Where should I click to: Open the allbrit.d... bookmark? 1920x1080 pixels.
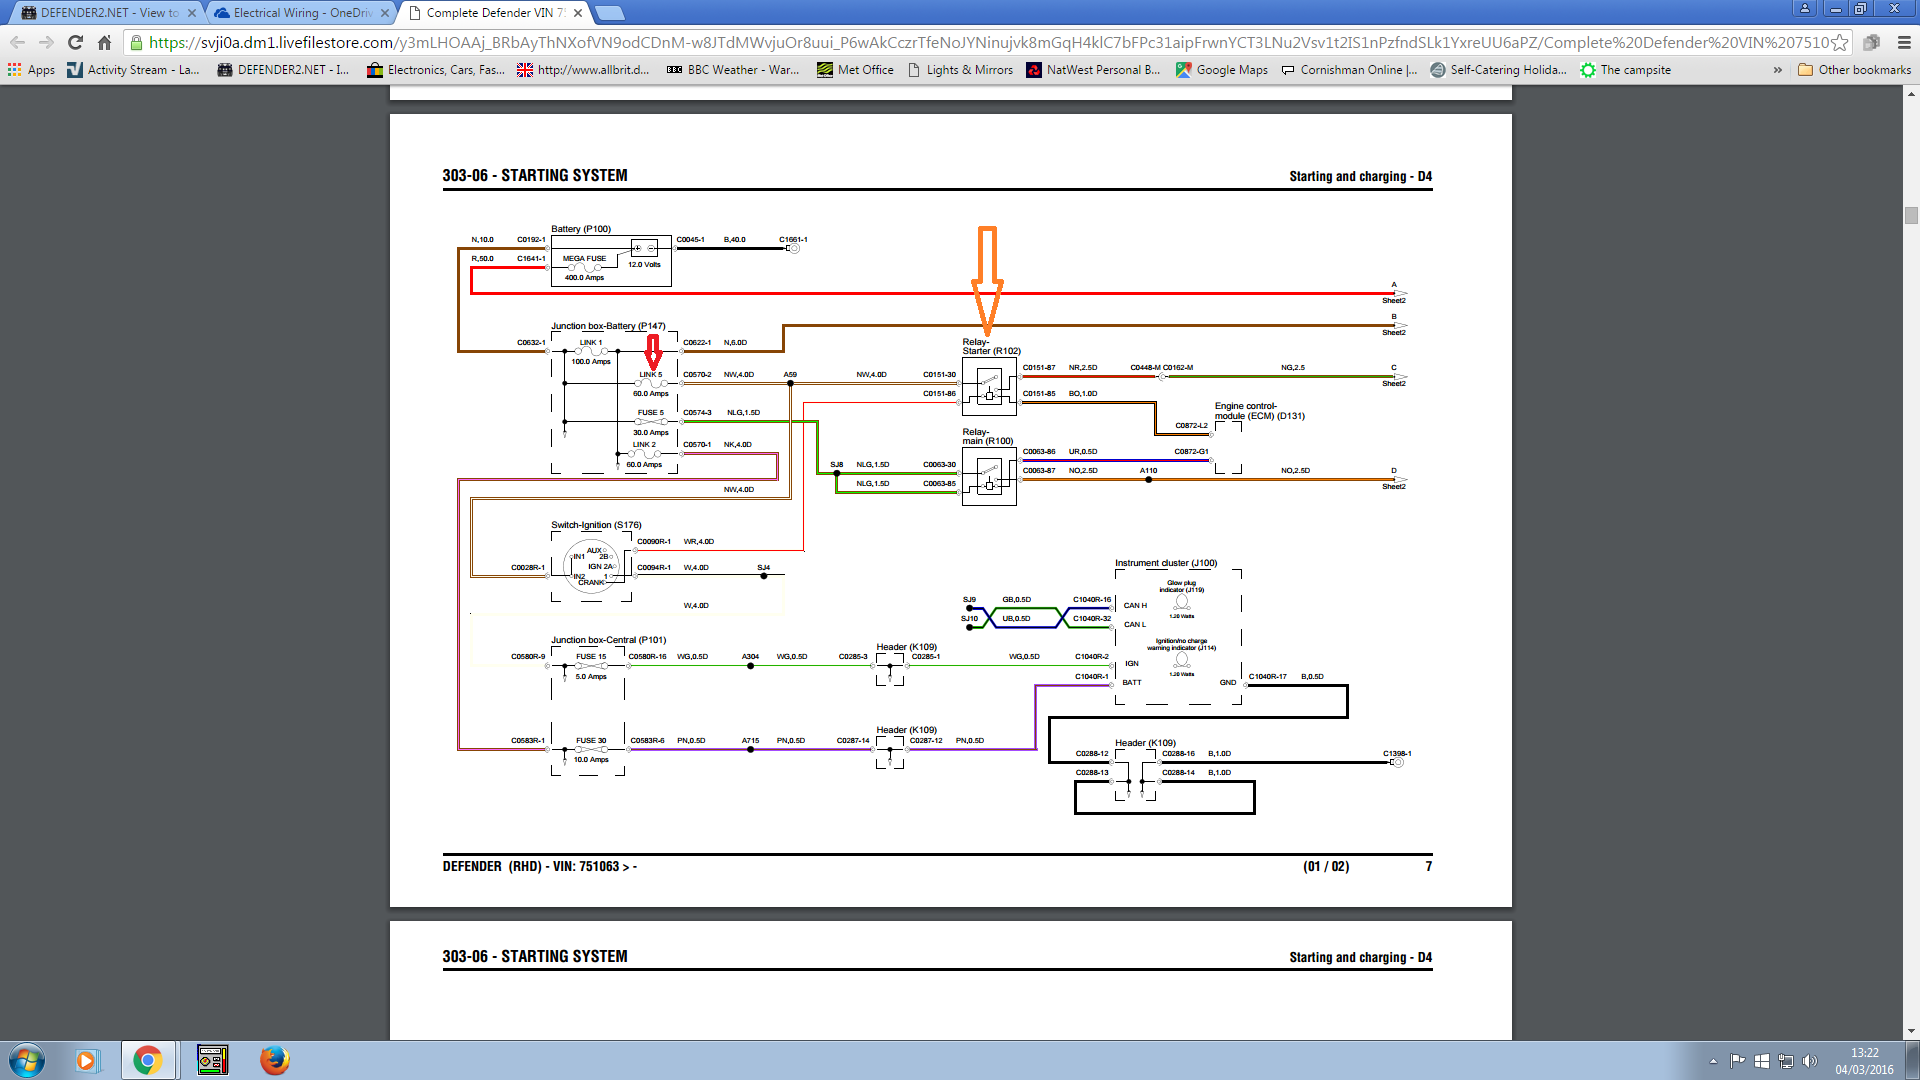click(583, 70)
